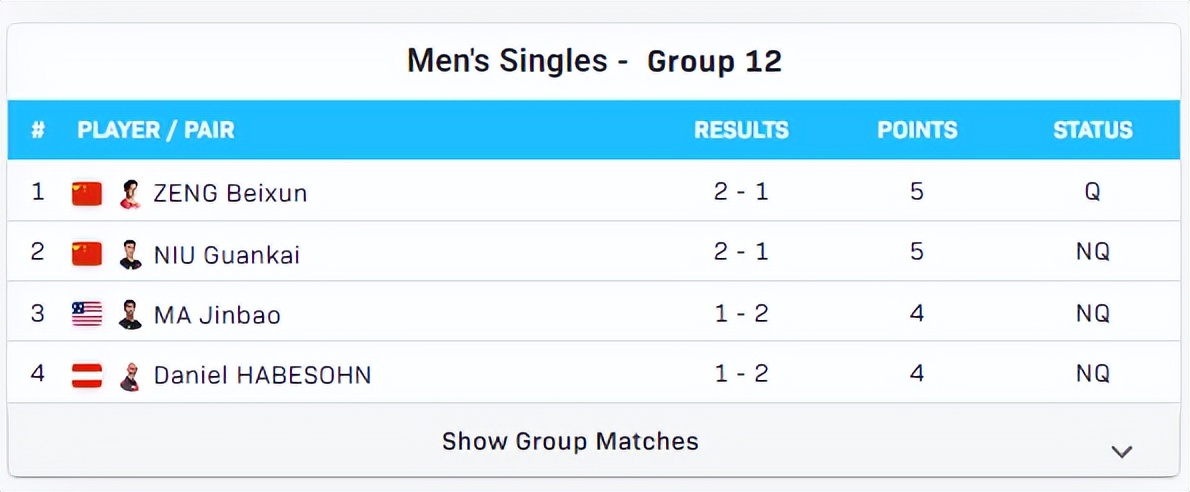This screenshot has height=492, width=1190.
Task: Click MA Jinbao's player avatar
Action: click(x=130, y=314)
